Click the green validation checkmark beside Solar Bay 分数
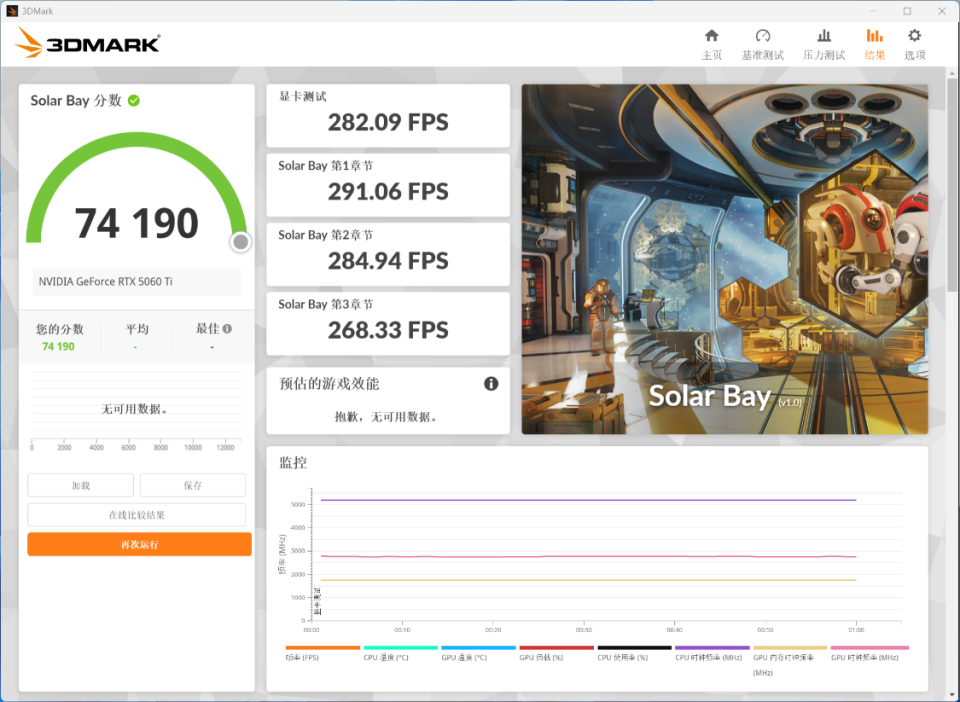 tap(133, 100)
